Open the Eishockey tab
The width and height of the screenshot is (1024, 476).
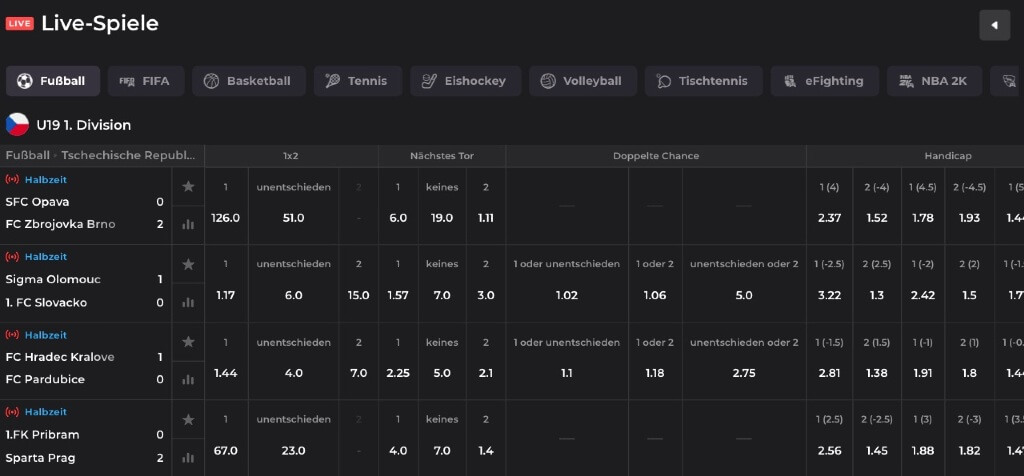(466, 81)
